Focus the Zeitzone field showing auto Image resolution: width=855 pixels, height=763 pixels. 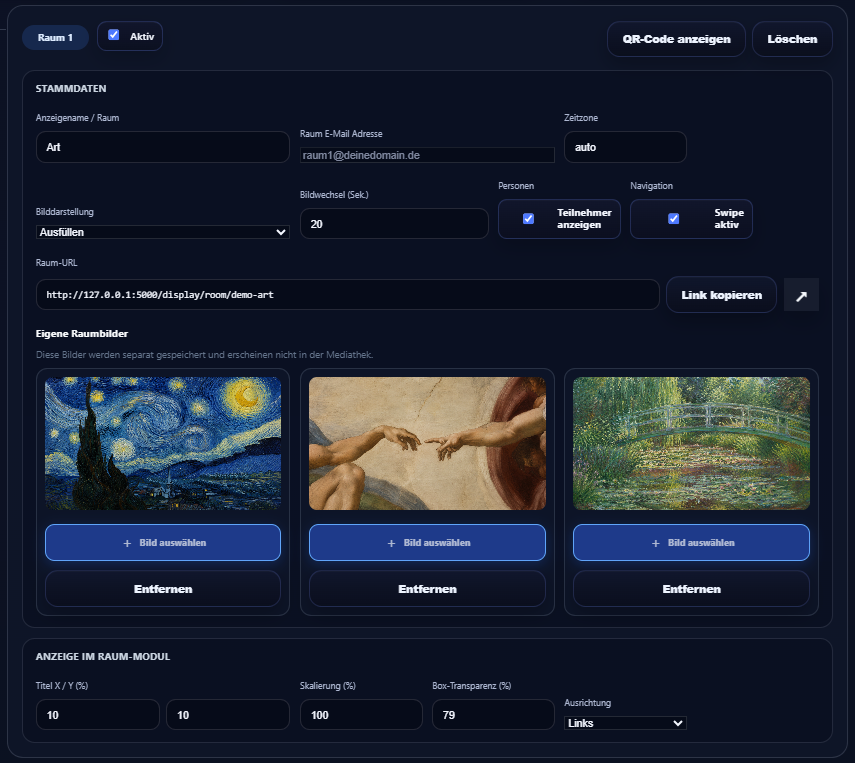tap(625, 147)
